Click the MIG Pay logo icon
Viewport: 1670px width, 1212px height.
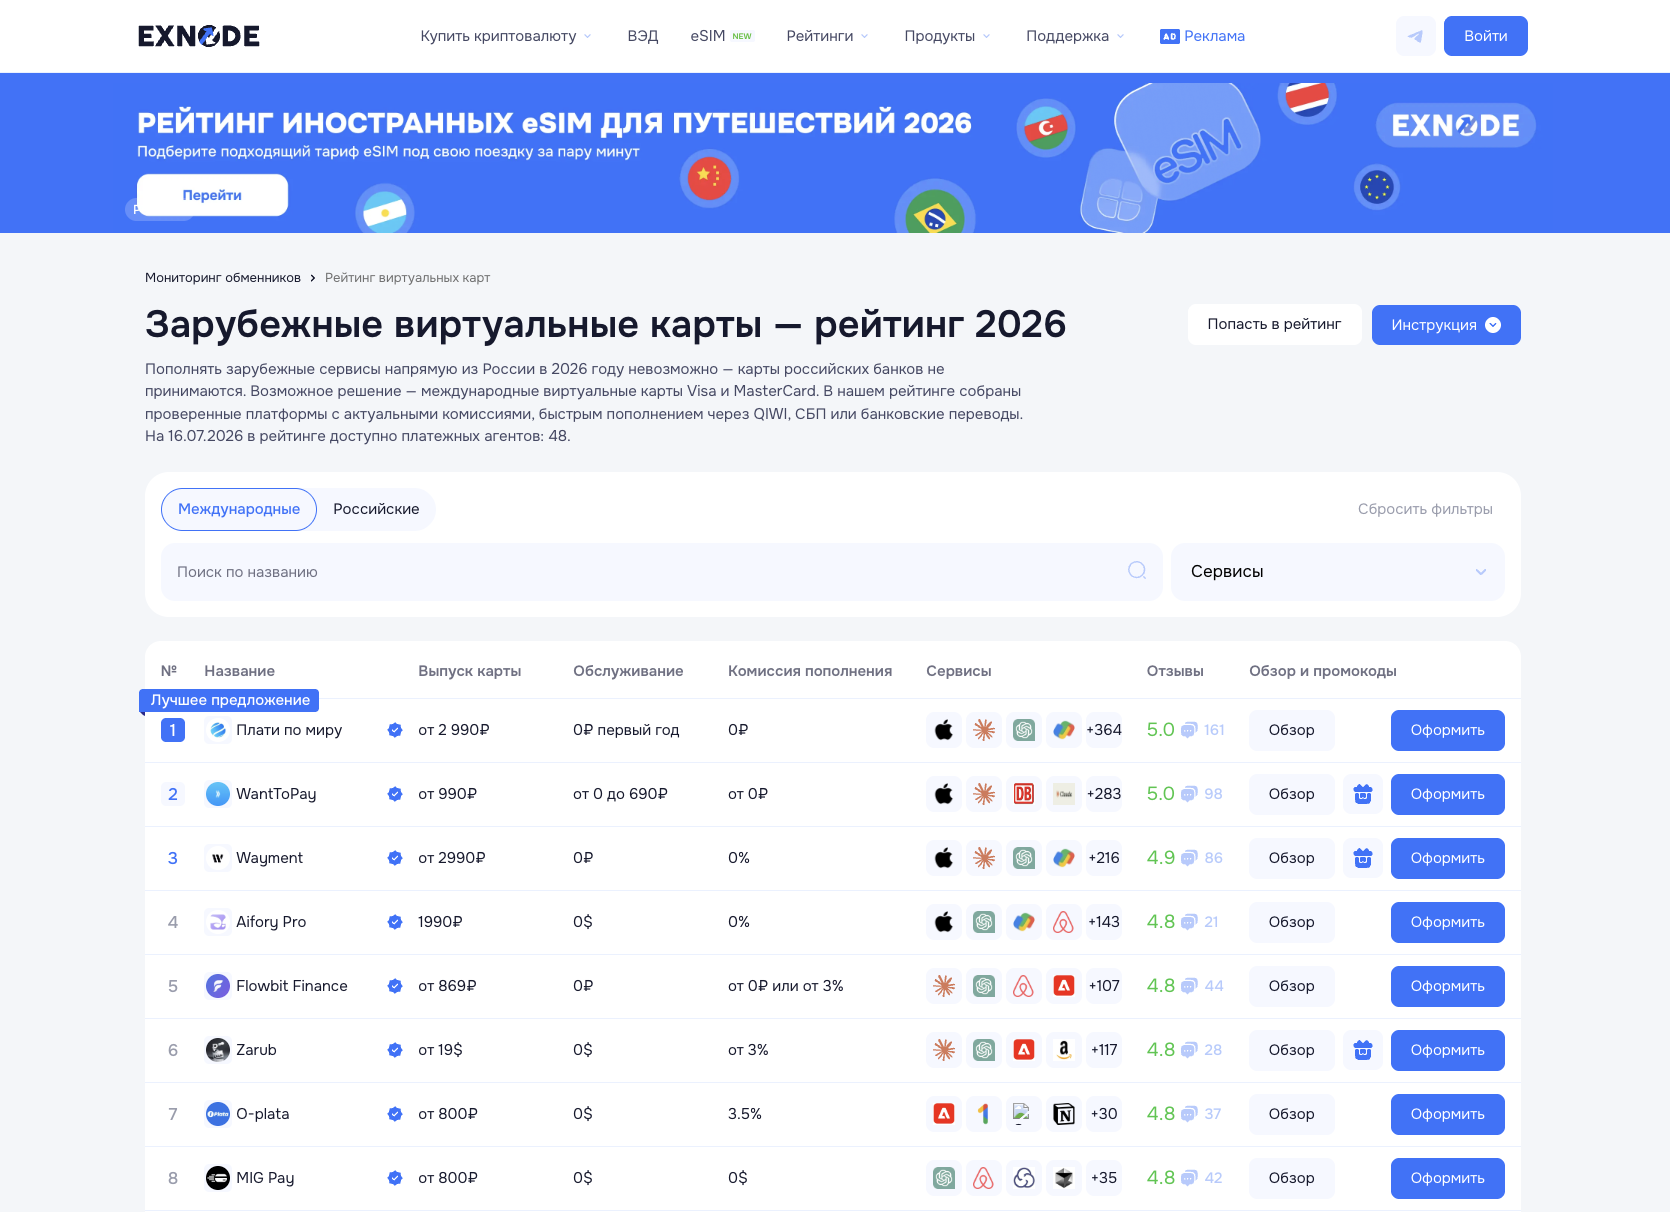pyautogui.click(x=218, y=1178)
